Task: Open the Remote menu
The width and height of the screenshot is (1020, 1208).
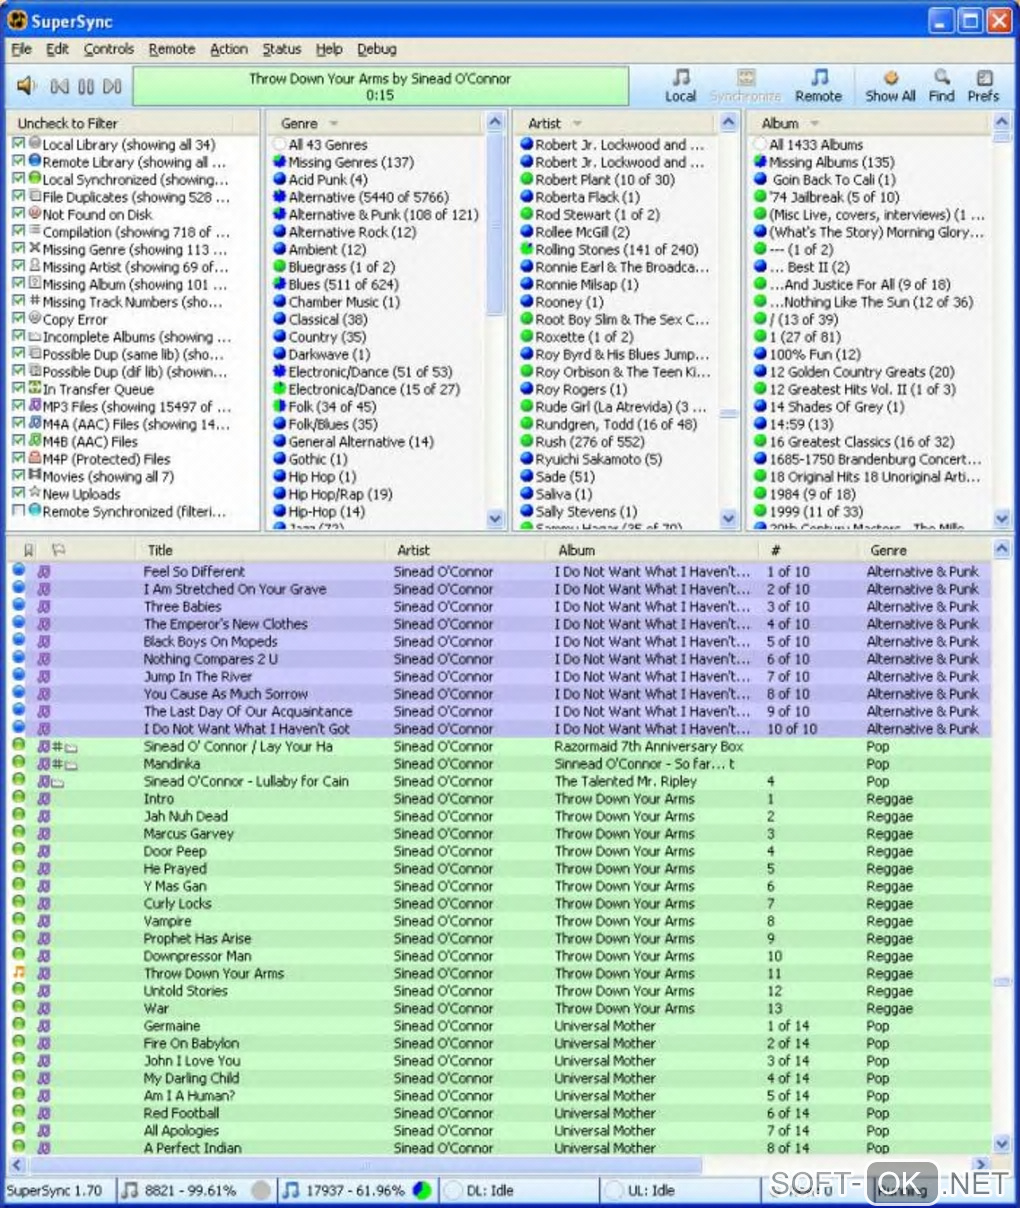Action: [x=172, y=48]
